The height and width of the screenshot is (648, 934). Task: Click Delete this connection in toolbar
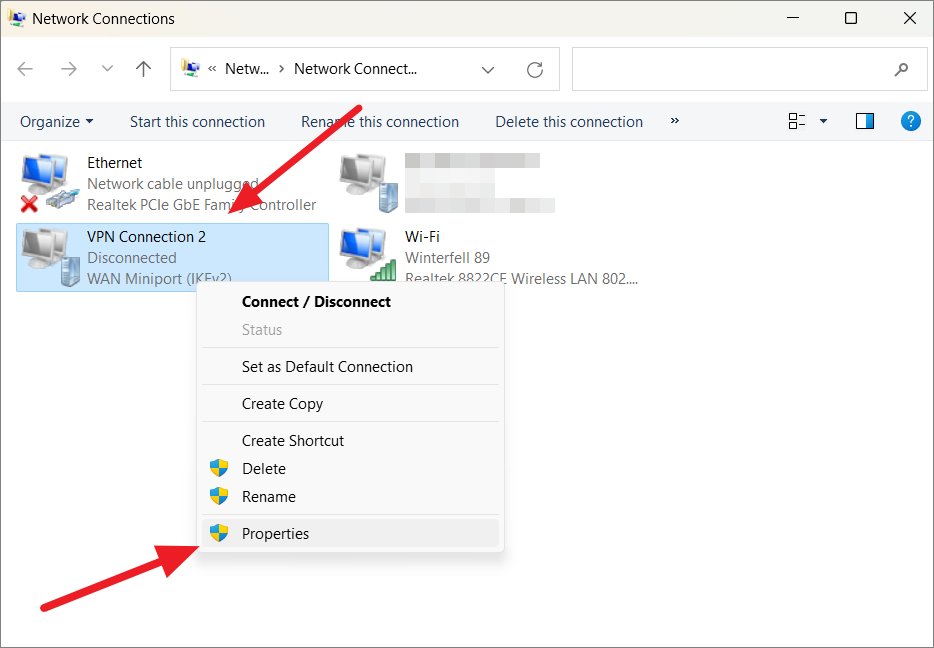pos(569,122)
